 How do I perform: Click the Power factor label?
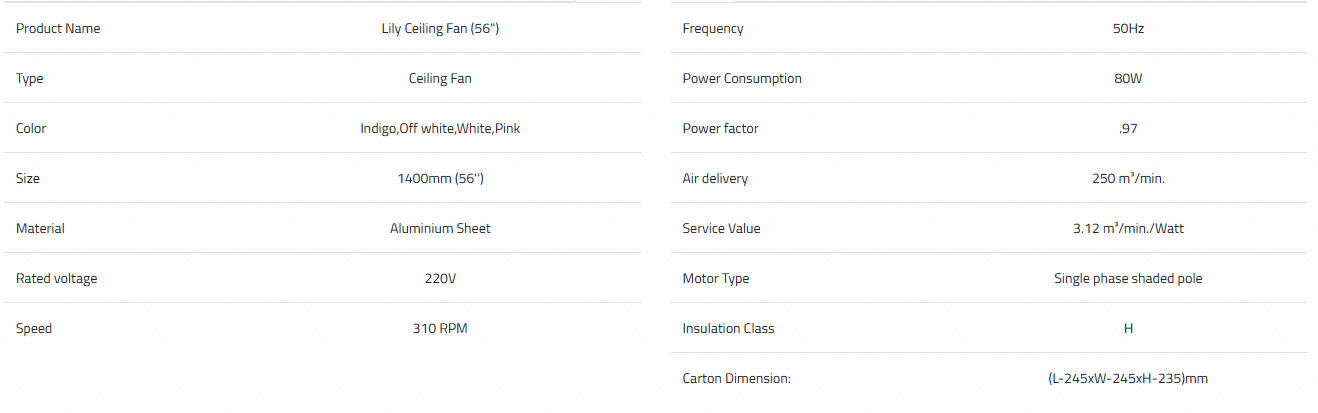[x=720, y=129]
